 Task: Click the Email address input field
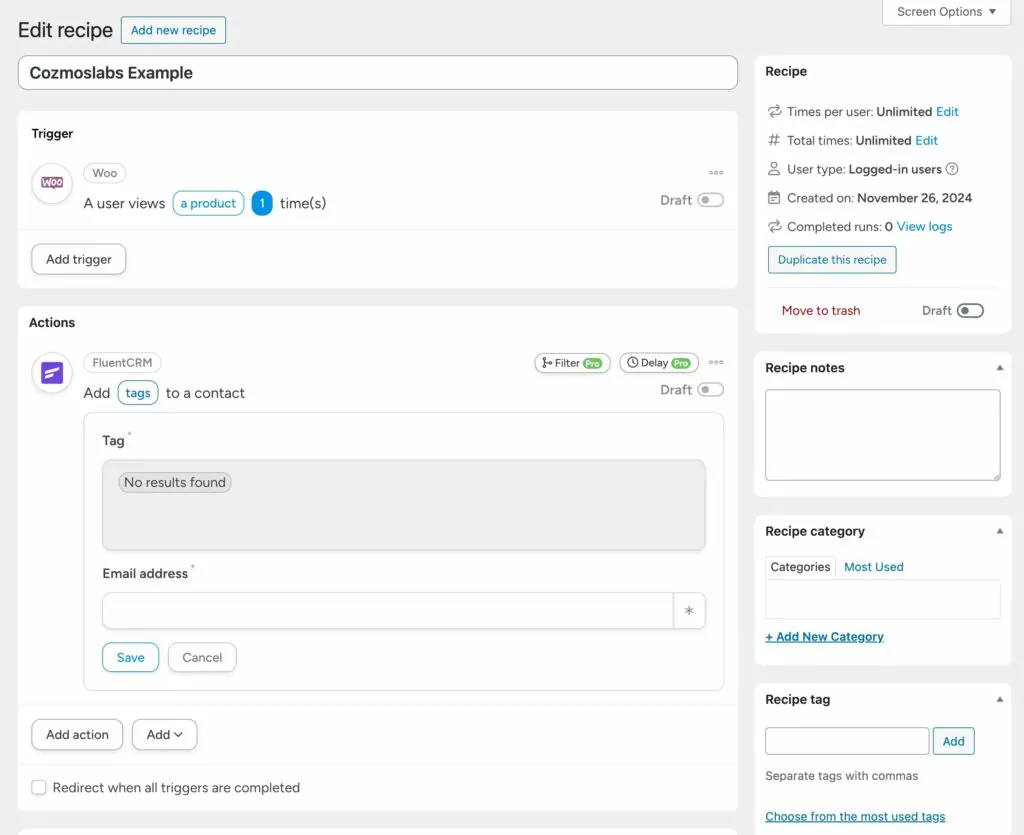(x=388, y=610)
